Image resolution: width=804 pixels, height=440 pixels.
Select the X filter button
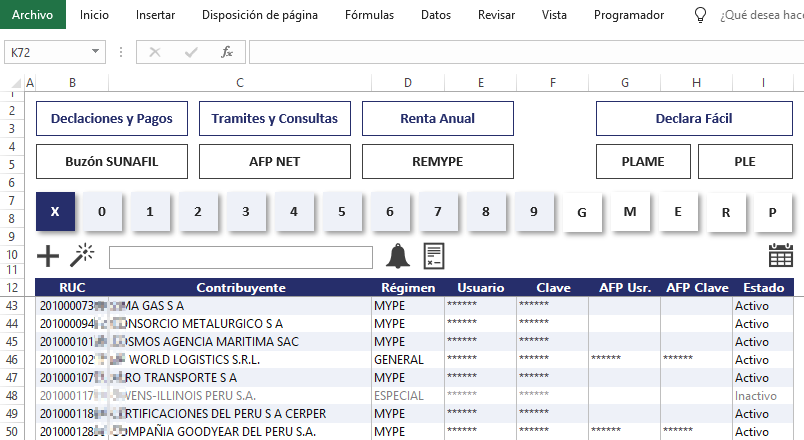55,211
